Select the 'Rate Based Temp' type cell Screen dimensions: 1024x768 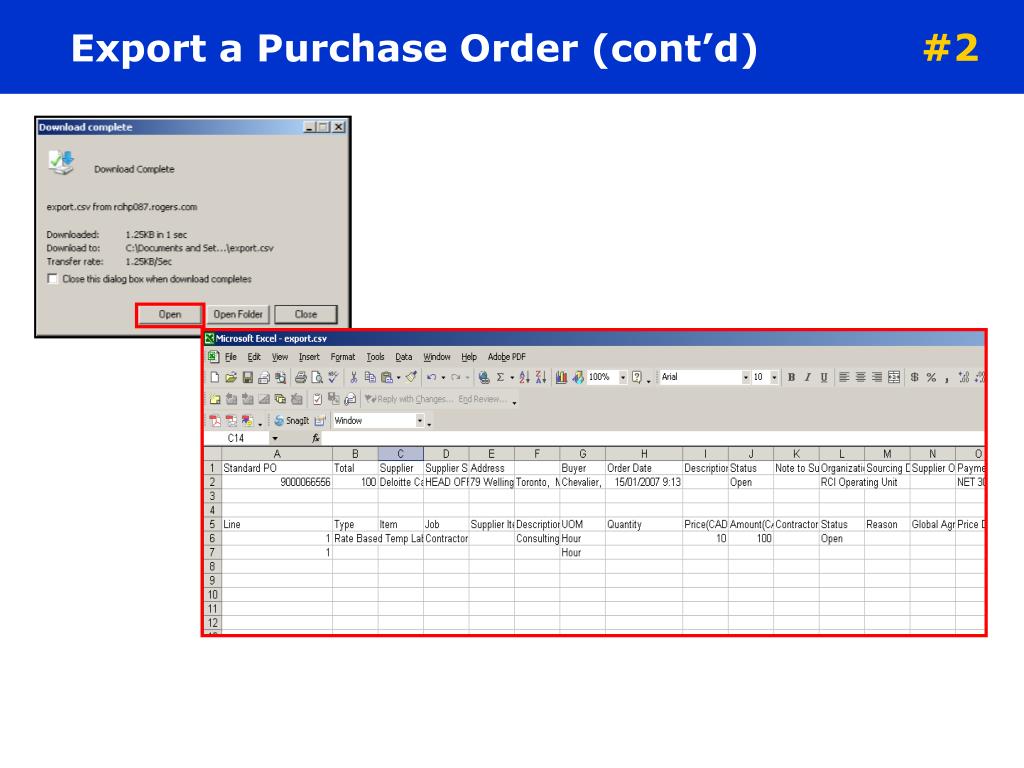[x=355, y=538]
